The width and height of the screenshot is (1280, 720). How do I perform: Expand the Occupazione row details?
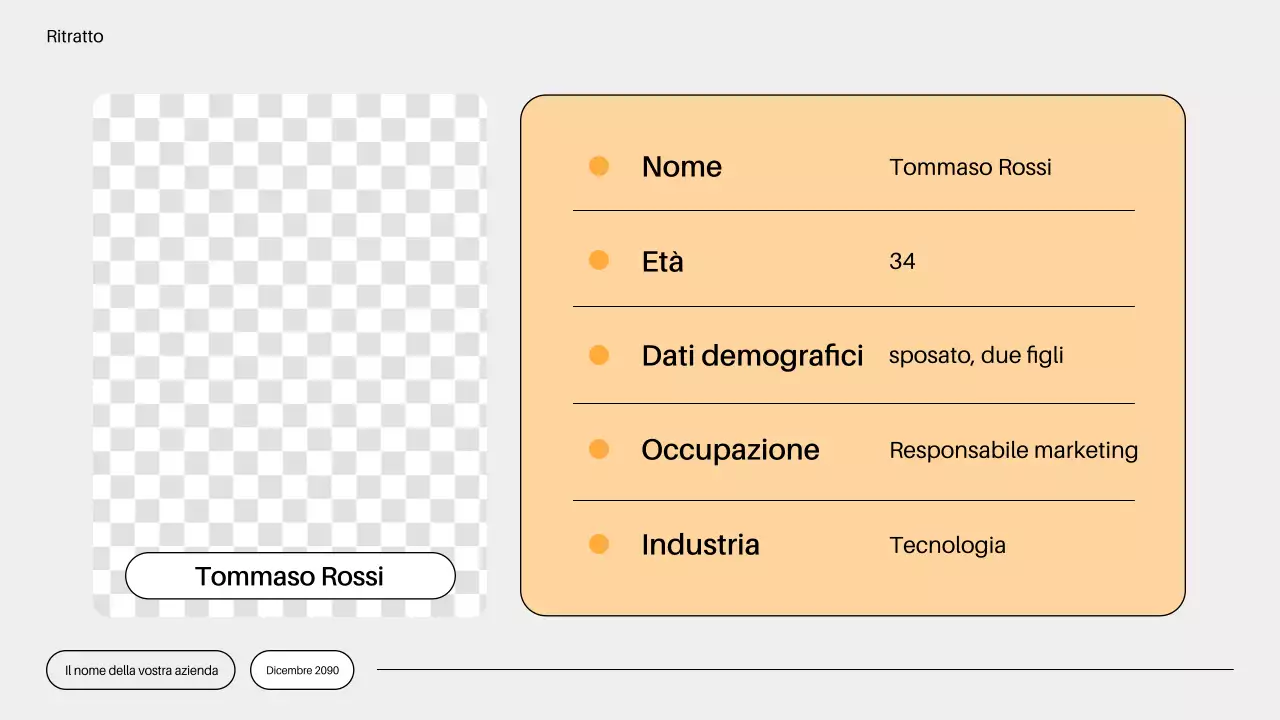tap(730, 449)
